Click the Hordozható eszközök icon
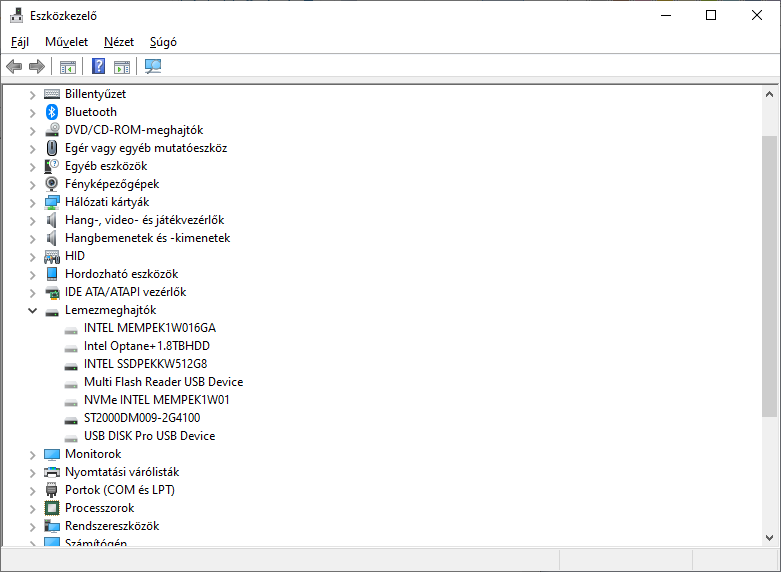Screen dimensions: 781x572 coord(52,274)
